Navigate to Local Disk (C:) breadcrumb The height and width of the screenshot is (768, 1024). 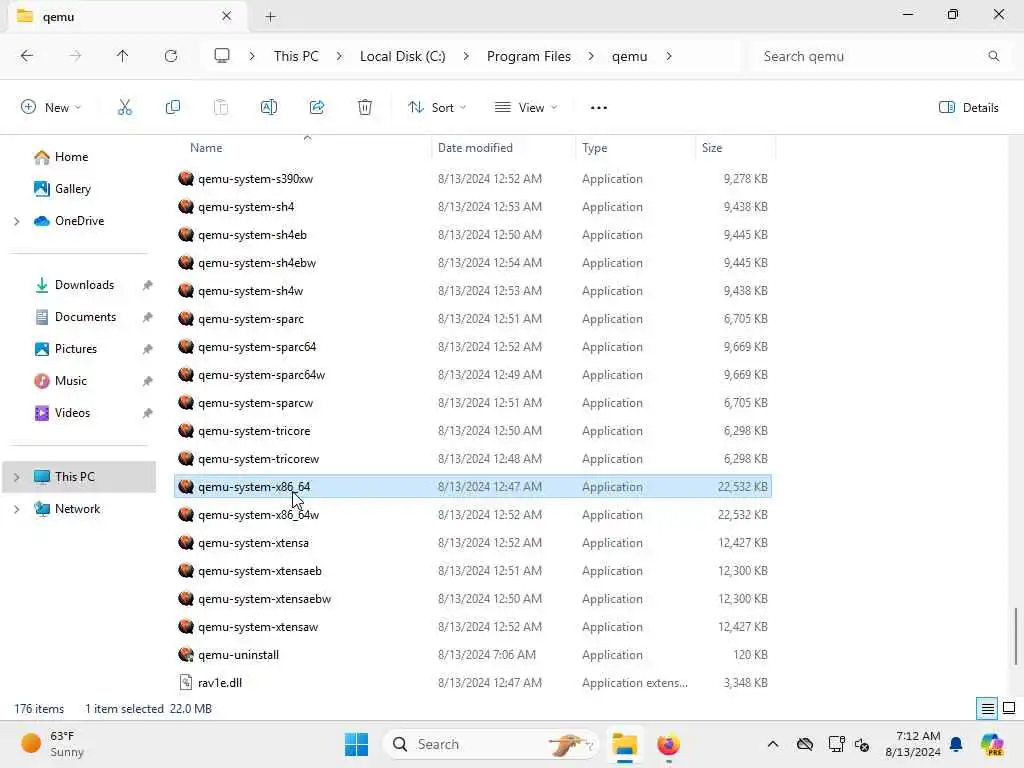(x=402, y=56)
